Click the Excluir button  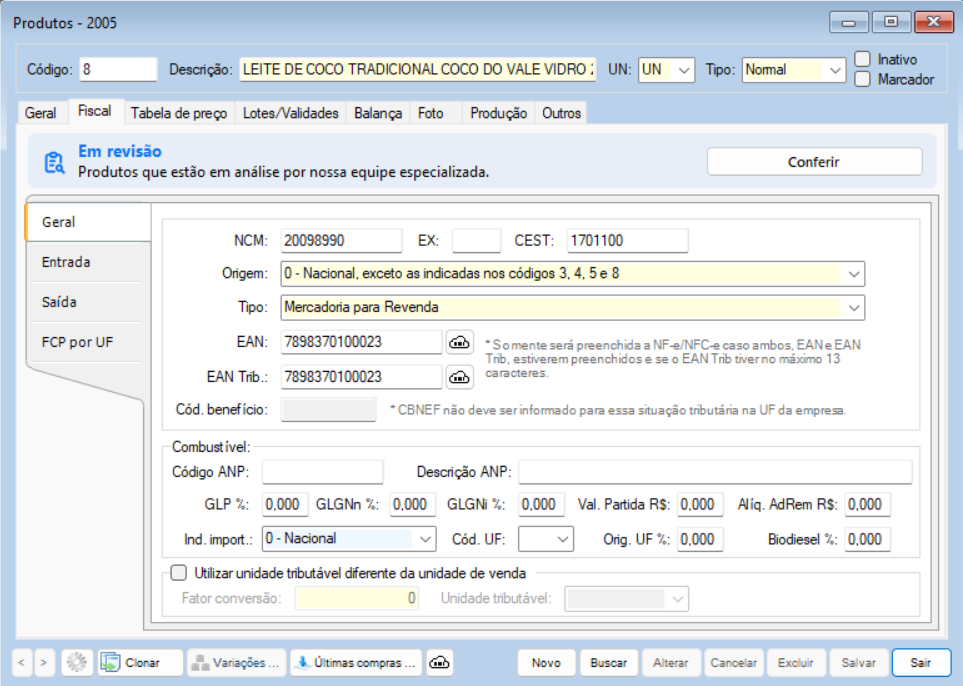[796, 663]
